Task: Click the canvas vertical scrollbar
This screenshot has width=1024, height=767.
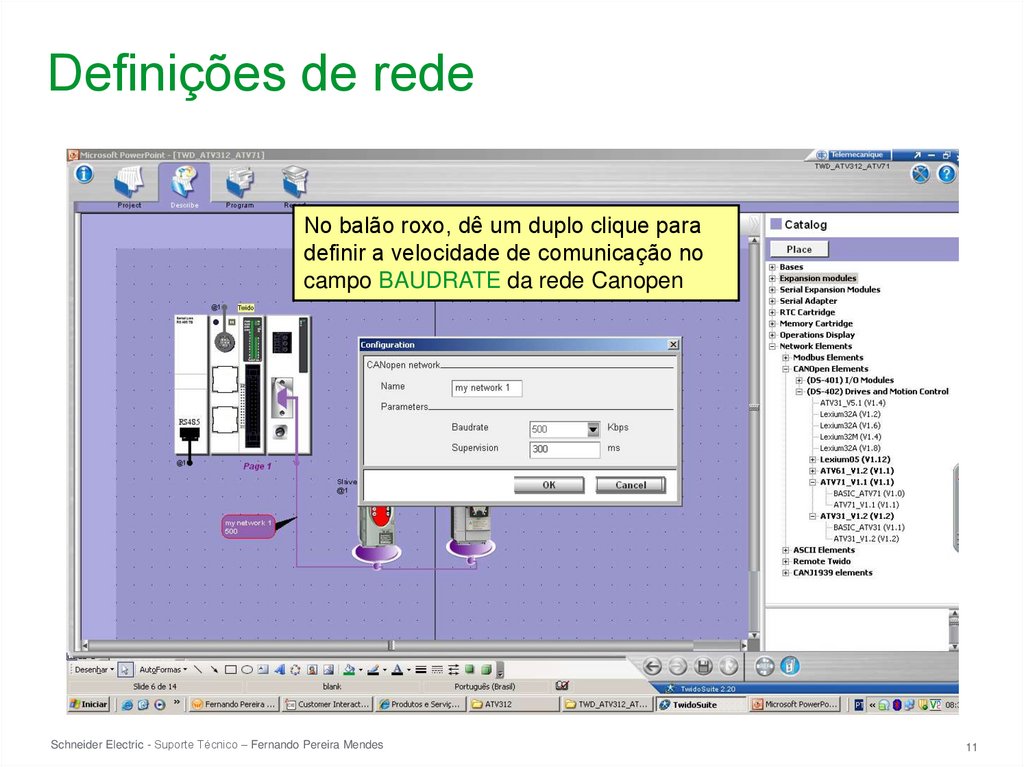Action: [754, 438]
